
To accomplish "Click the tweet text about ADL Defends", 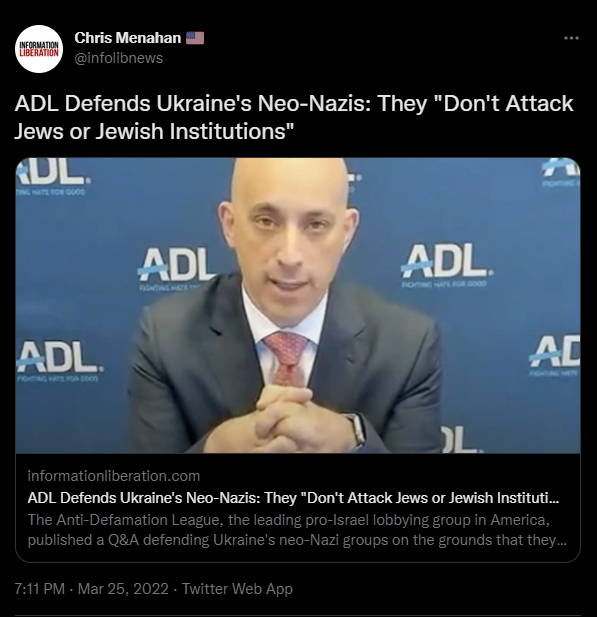I will [x=294, y=117].
